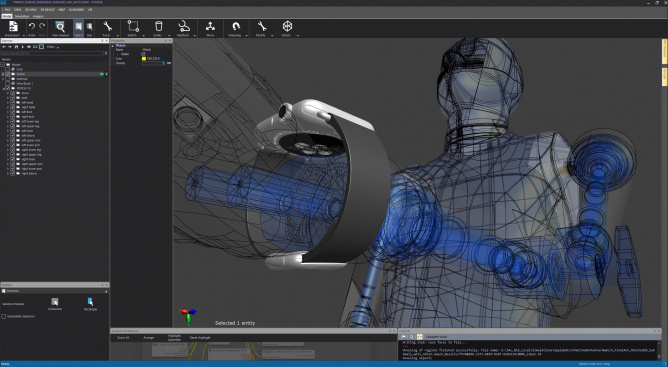Click Arrange in the Analysis workbench
Screen dimensions: 668x367
(x=149, y=338)
